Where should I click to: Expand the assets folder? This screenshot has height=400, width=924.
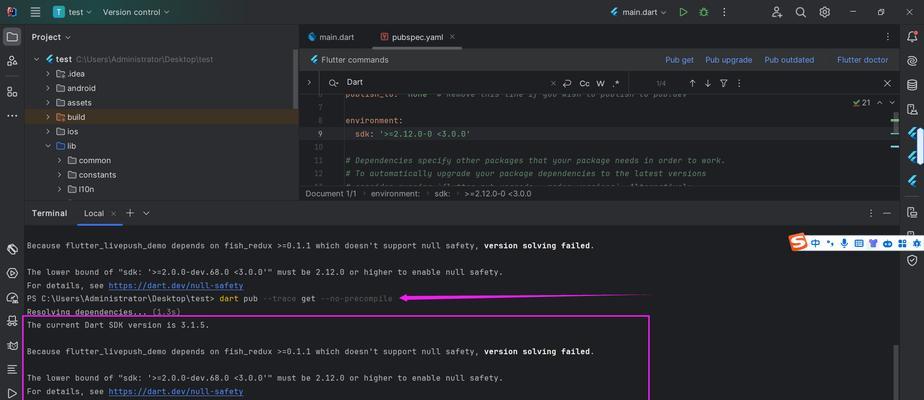point(48,103)
